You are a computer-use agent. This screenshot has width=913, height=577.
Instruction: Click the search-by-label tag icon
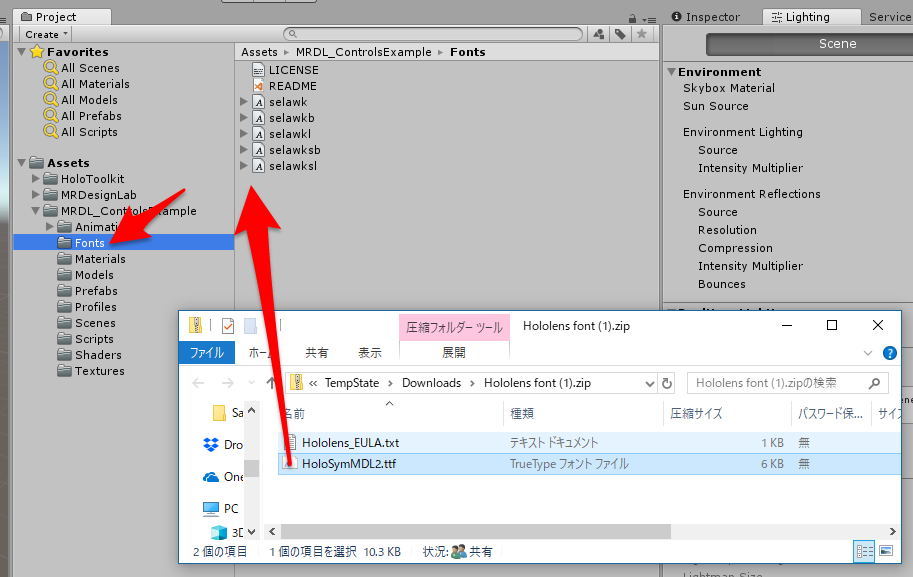[620, 34]
